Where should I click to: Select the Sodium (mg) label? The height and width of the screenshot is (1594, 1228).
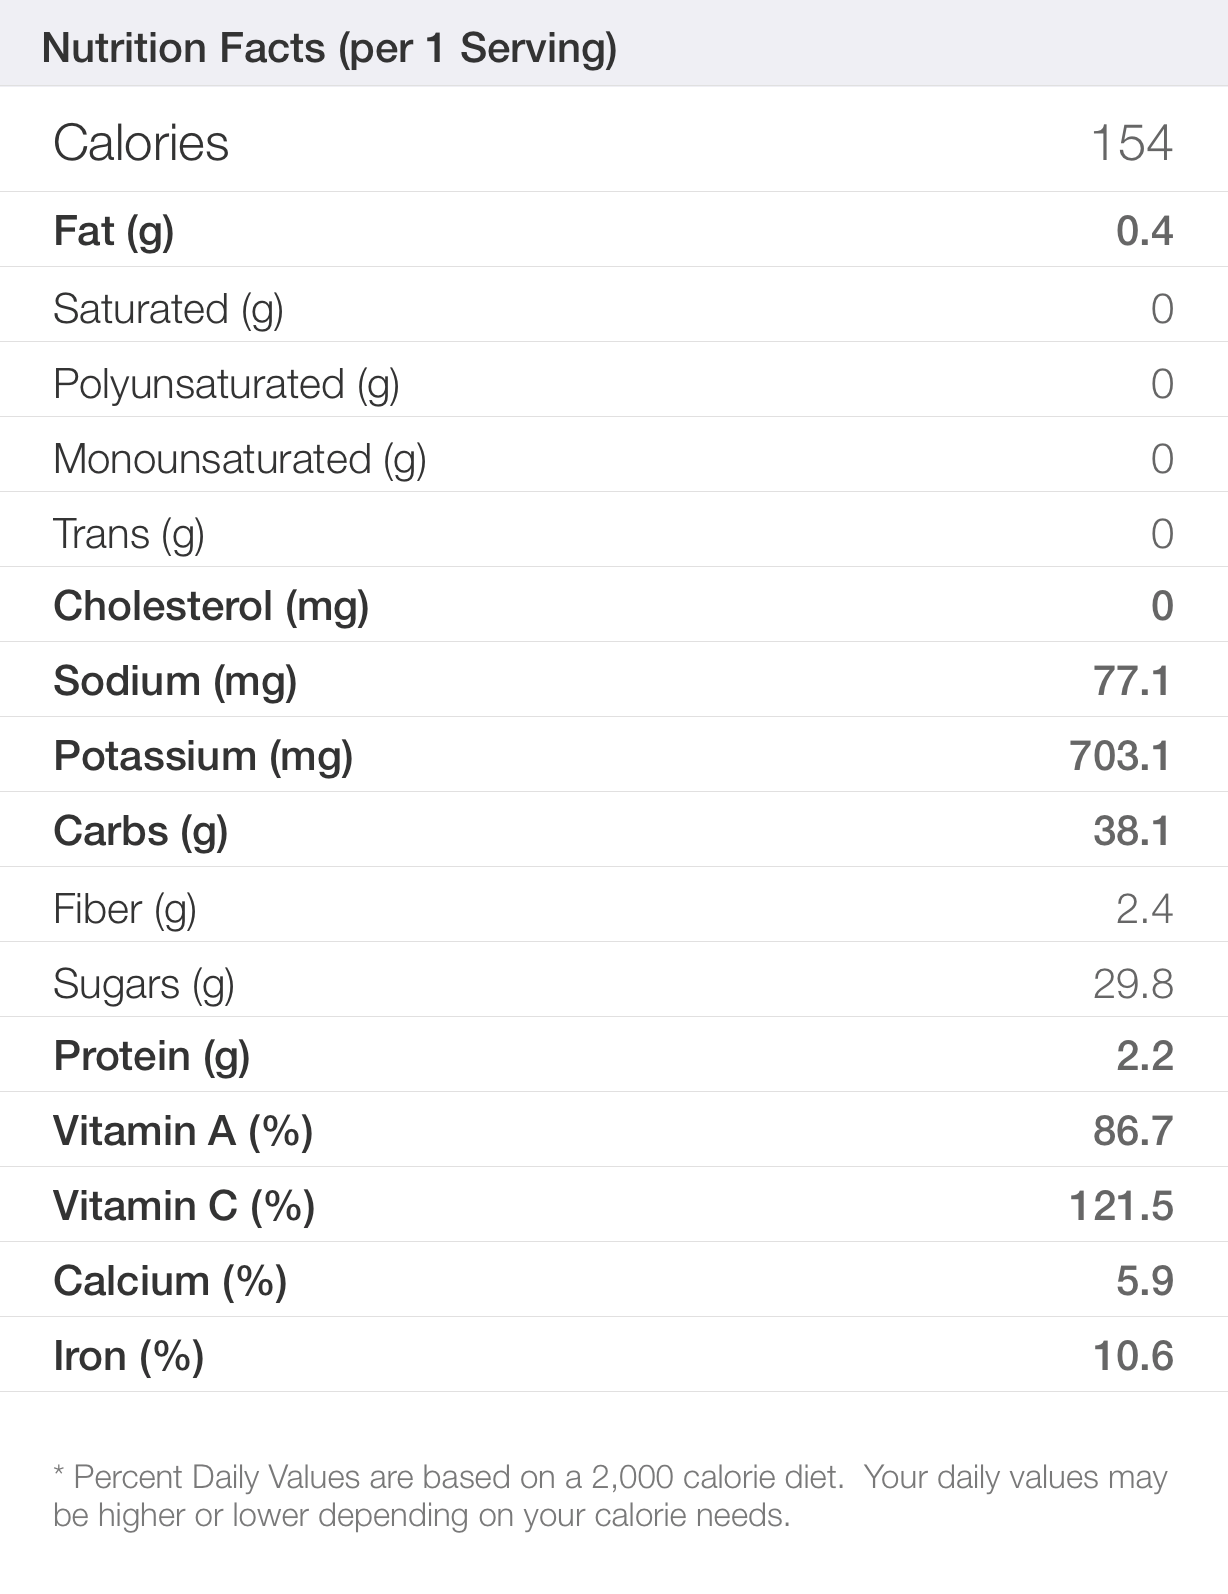point(175,681)
